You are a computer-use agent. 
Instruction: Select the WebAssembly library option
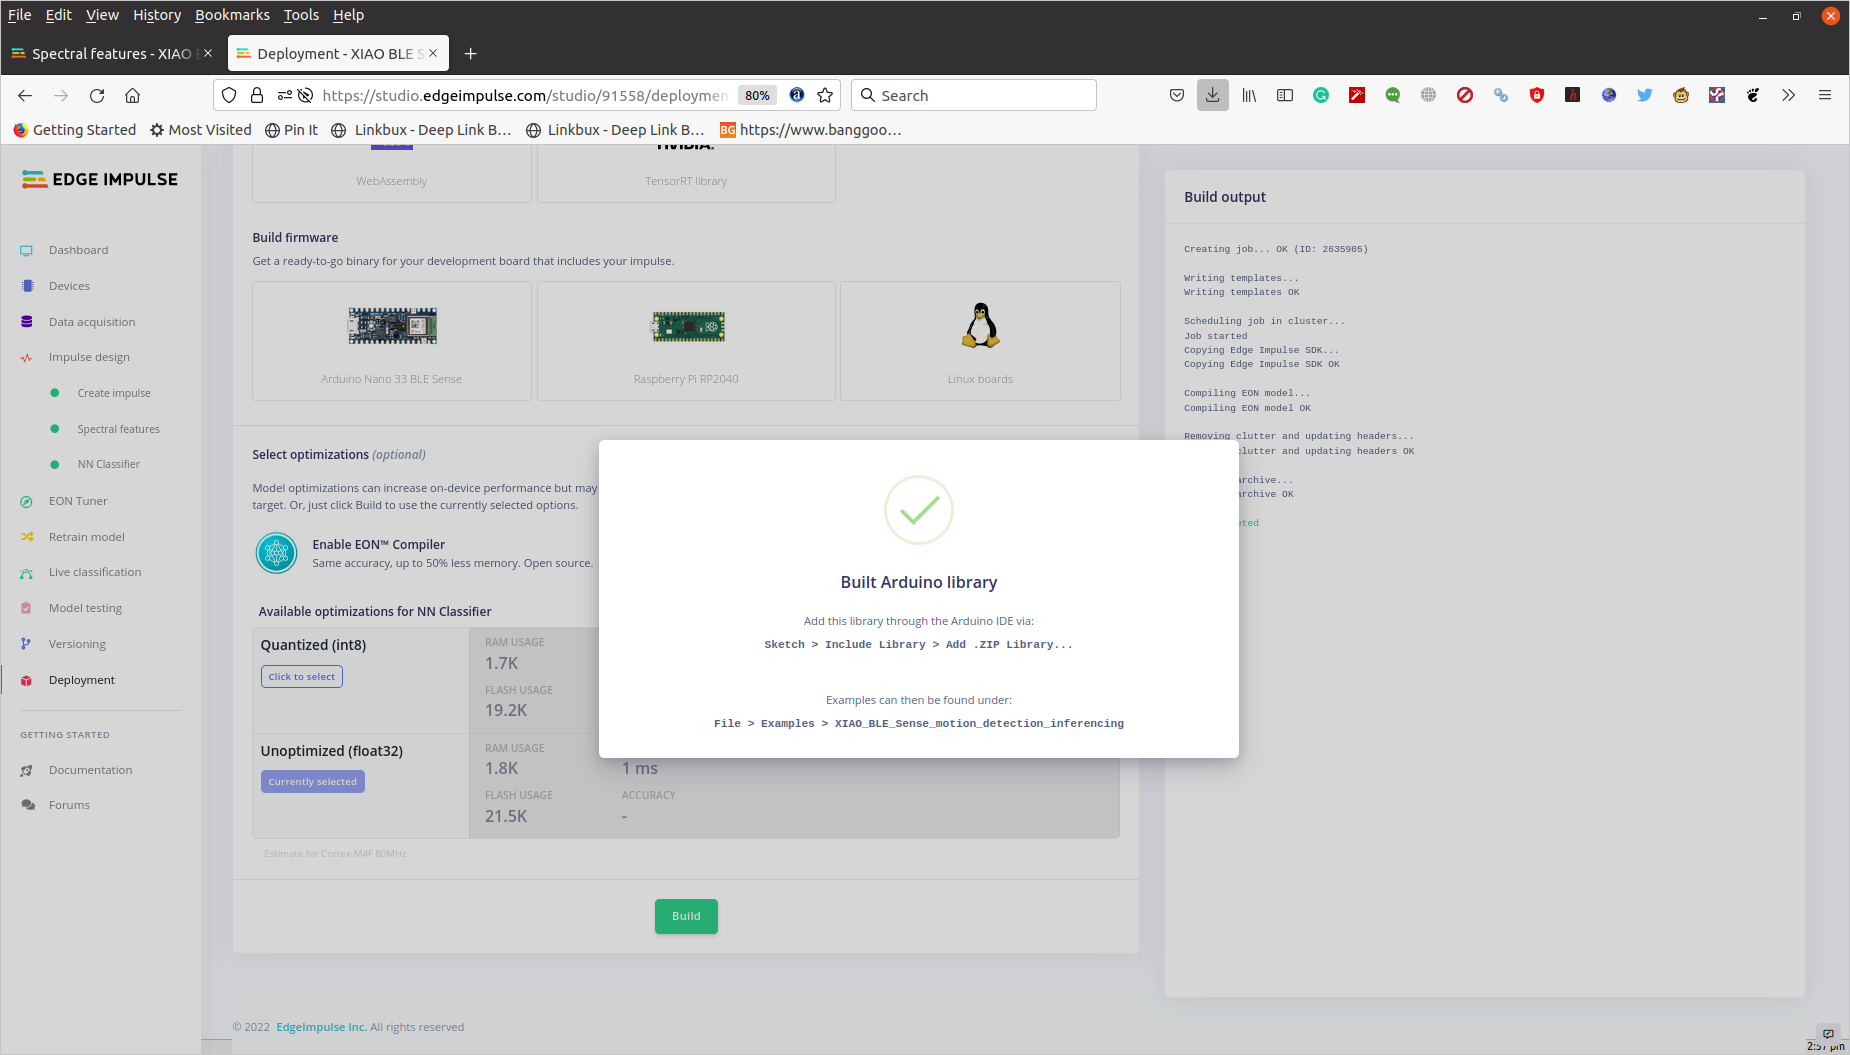392,174
